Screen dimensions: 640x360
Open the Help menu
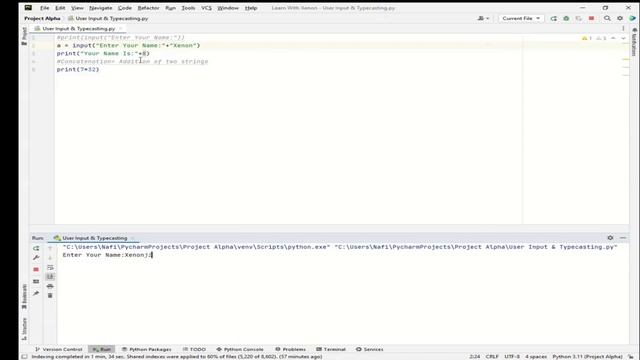251,8
